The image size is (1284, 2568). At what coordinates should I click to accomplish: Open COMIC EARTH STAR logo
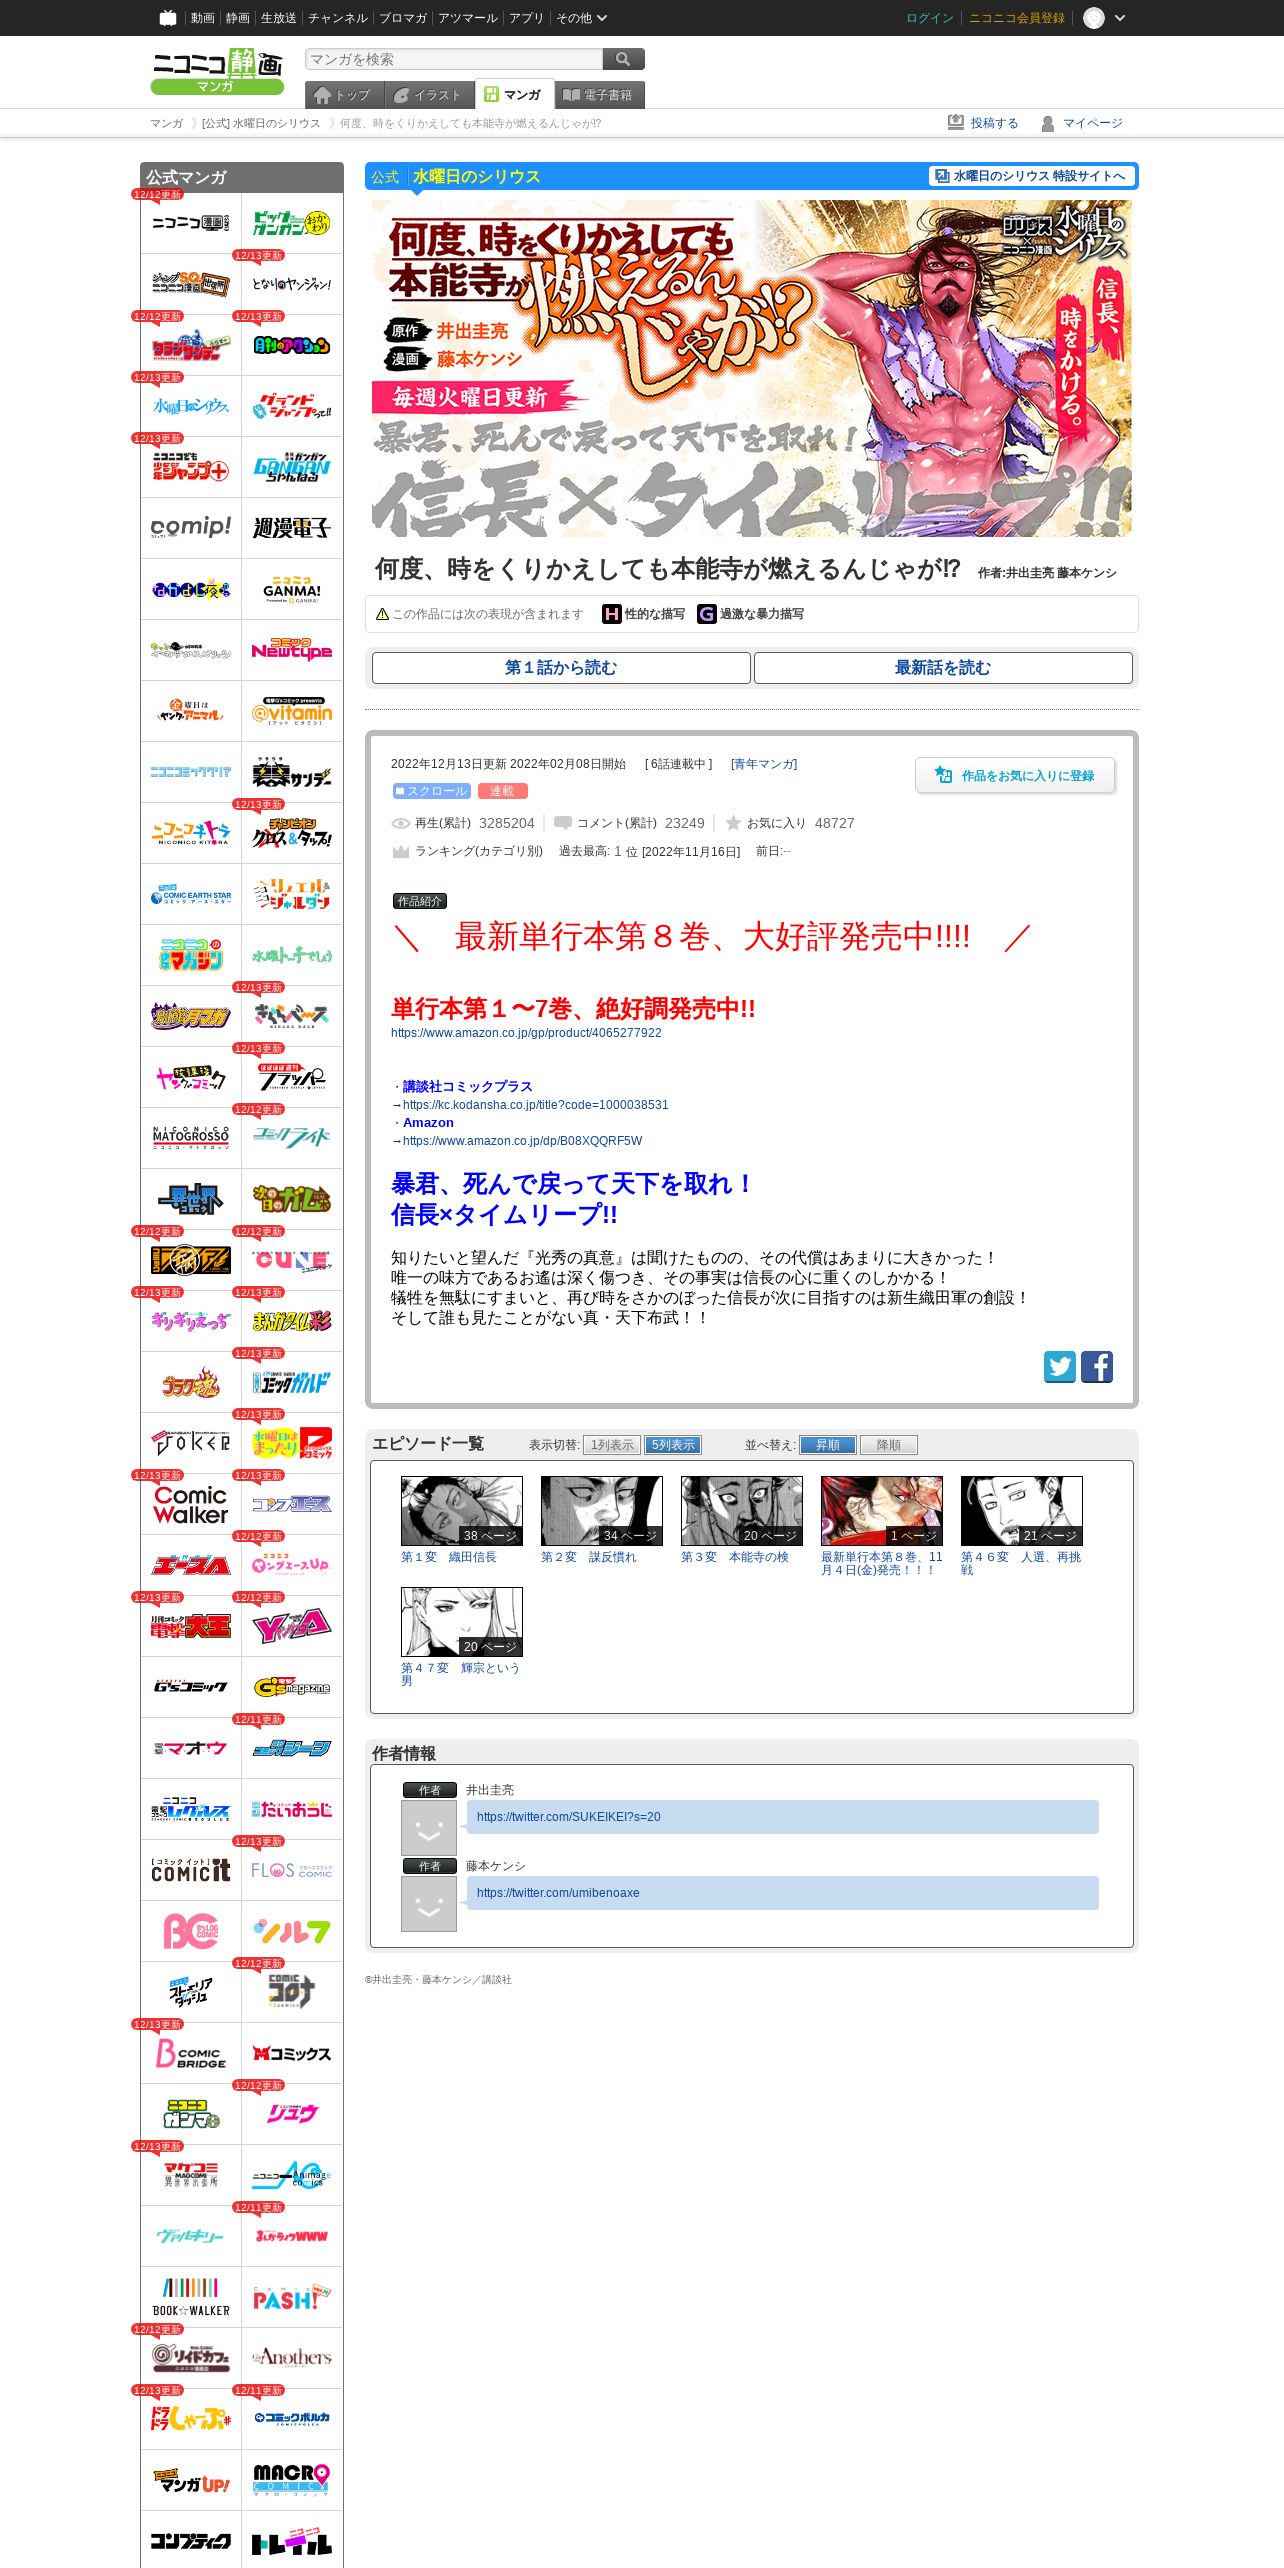coord(191,894)
